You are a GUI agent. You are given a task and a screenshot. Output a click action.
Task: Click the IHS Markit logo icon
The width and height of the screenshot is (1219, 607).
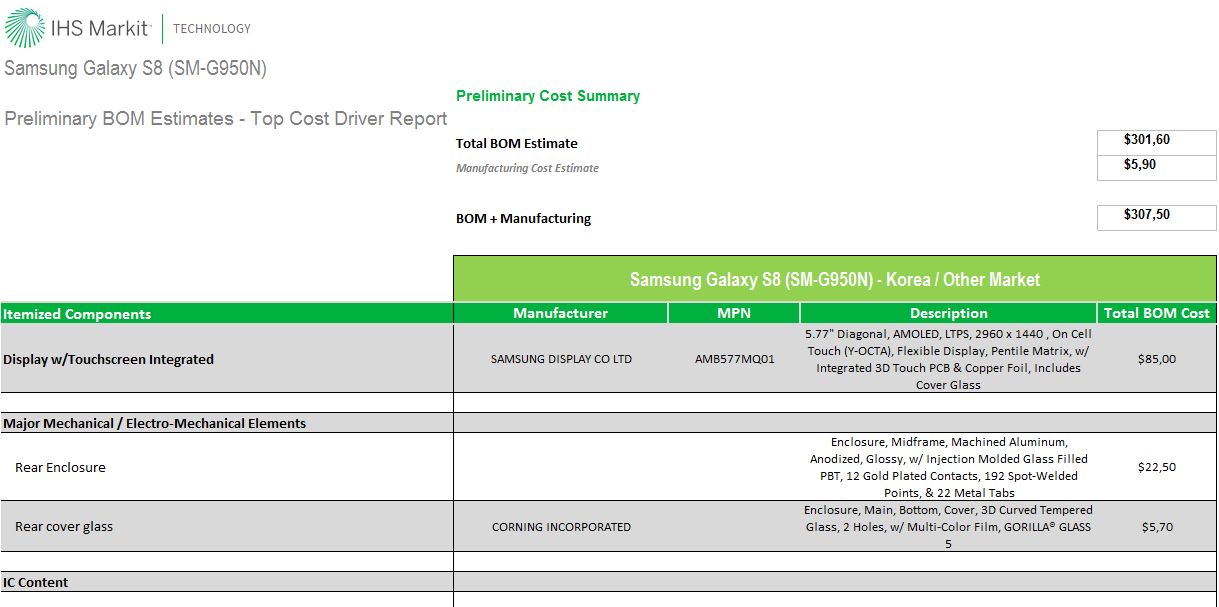[x=24, y=28]
